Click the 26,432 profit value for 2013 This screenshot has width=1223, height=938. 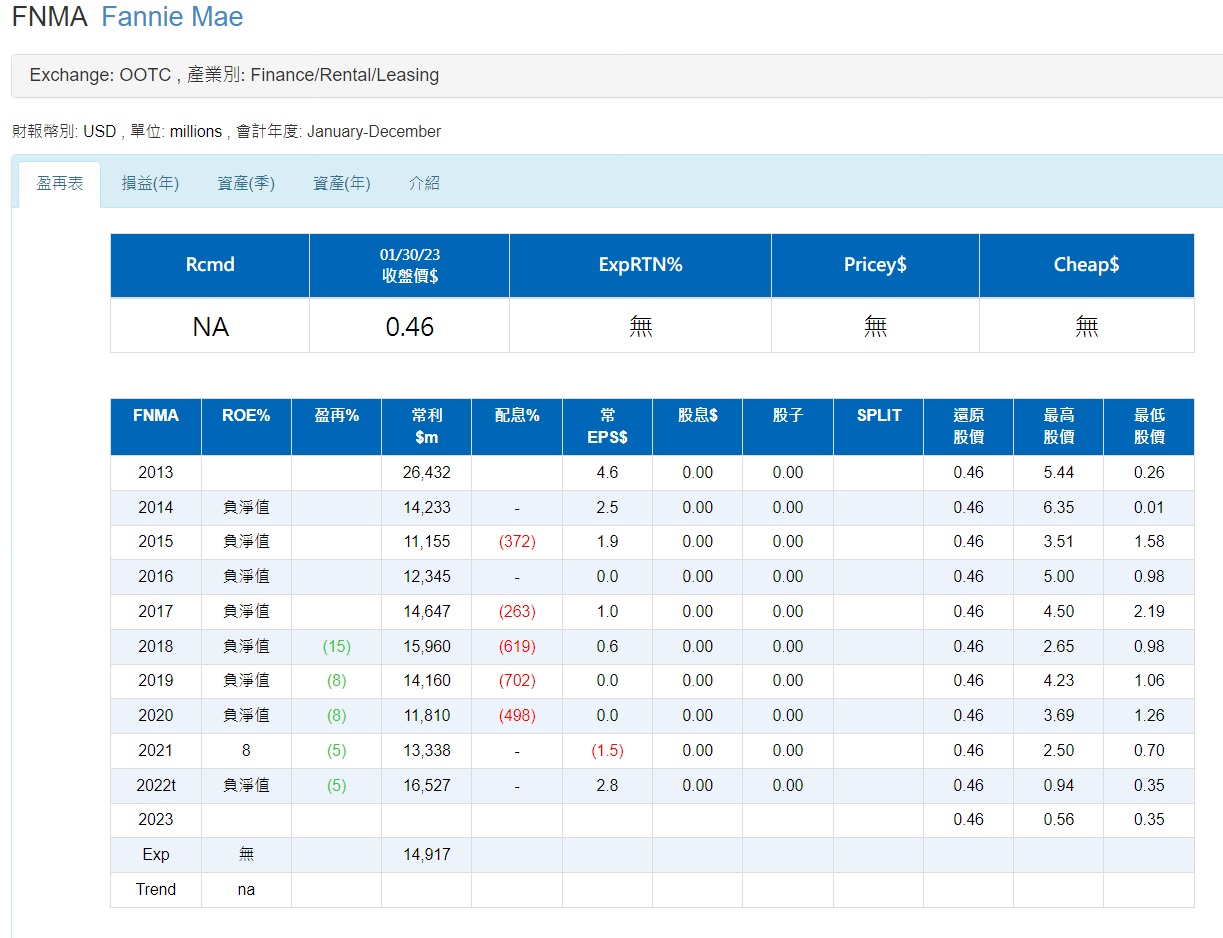coord(427,473)
